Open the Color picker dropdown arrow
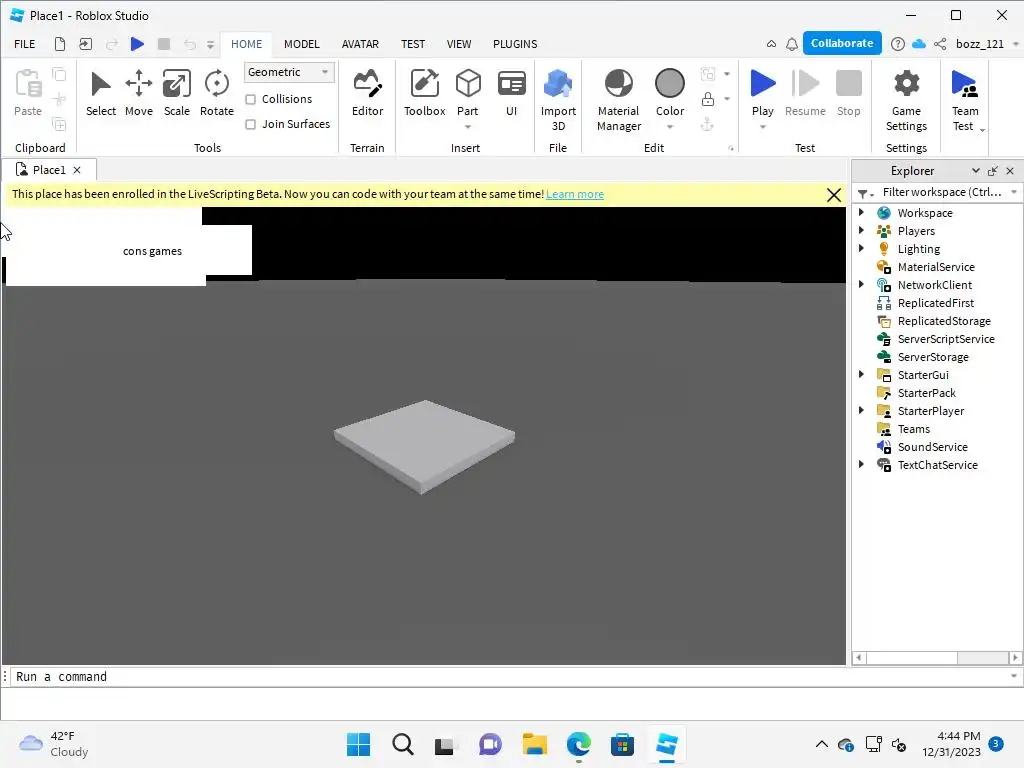The width and height of the screenshot is (1024, 768). coord(669,127)
